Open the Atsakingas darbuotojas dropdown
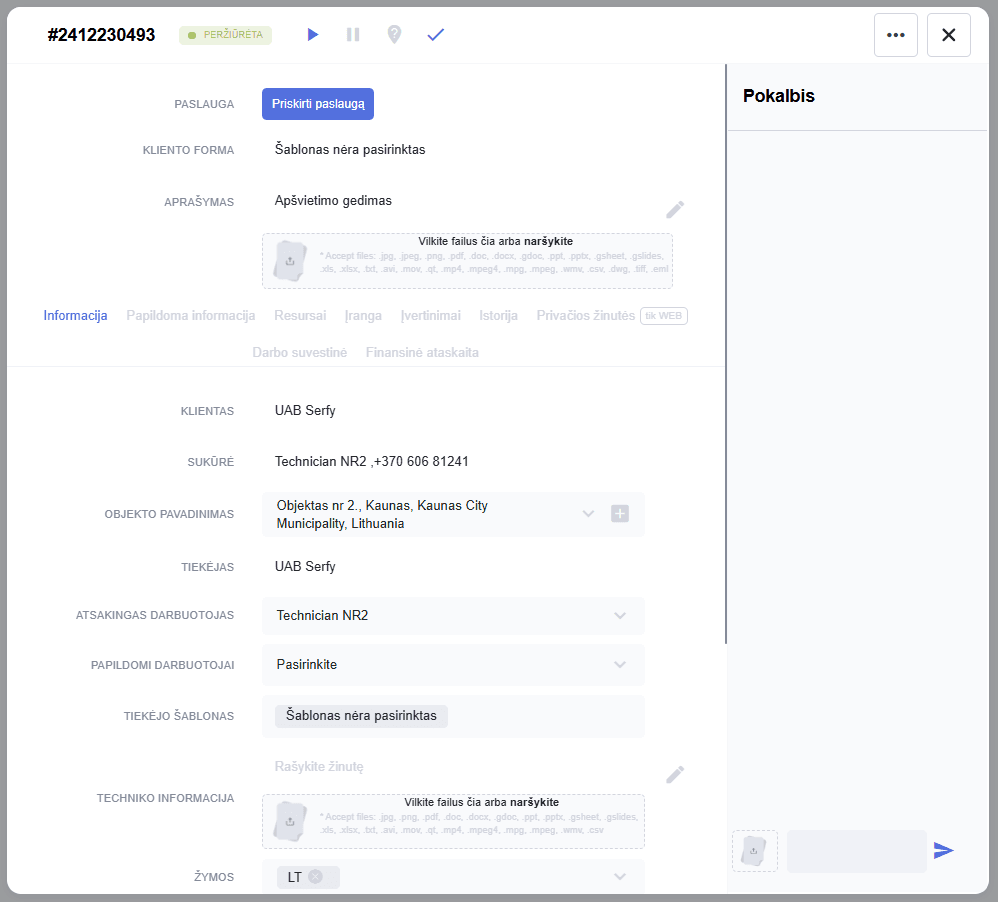 coord(620,616)
